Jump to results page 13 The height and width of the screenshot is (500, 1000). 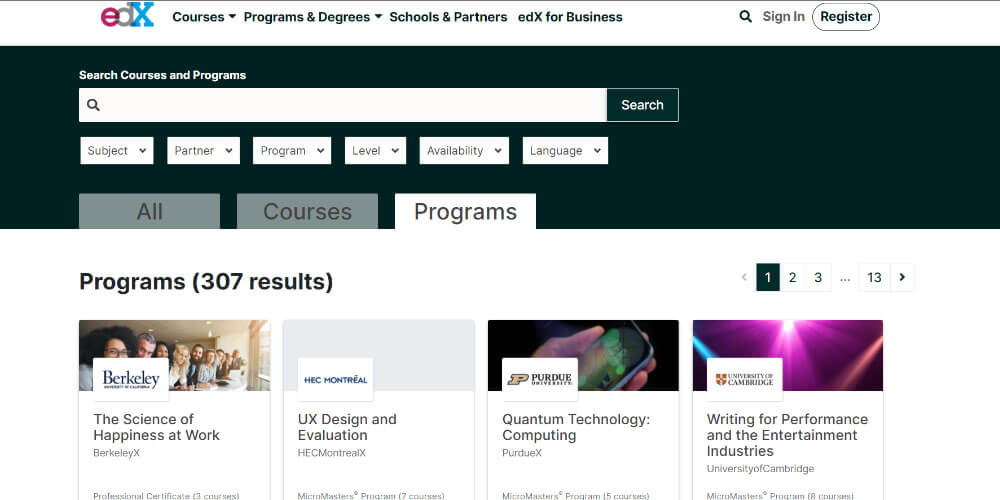pyautogui.click(x=874, y=277)
